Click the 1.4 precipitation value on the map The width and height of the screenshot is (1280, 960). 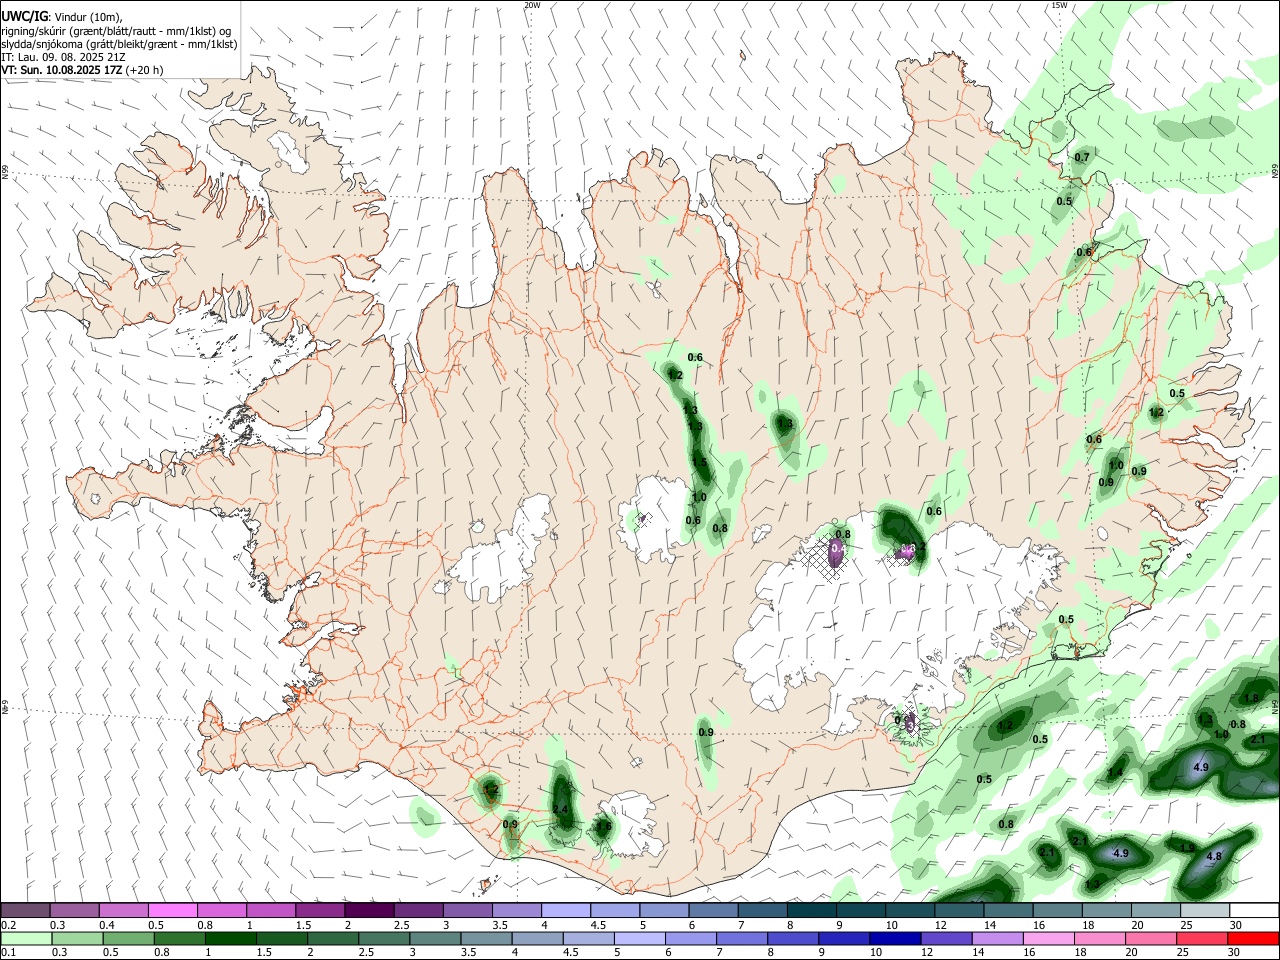pos(1115,771)
